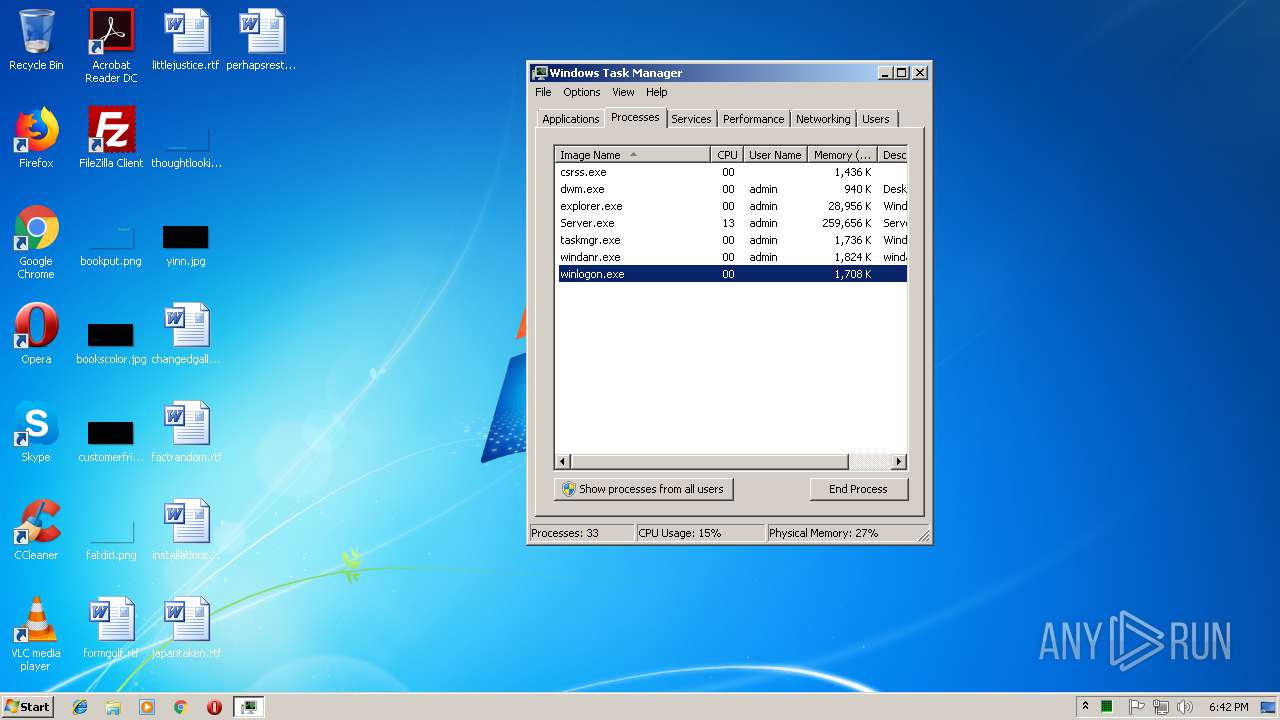
Task: Switch to the Users tab
Action: pyautogui.click(x=875, y=119)
